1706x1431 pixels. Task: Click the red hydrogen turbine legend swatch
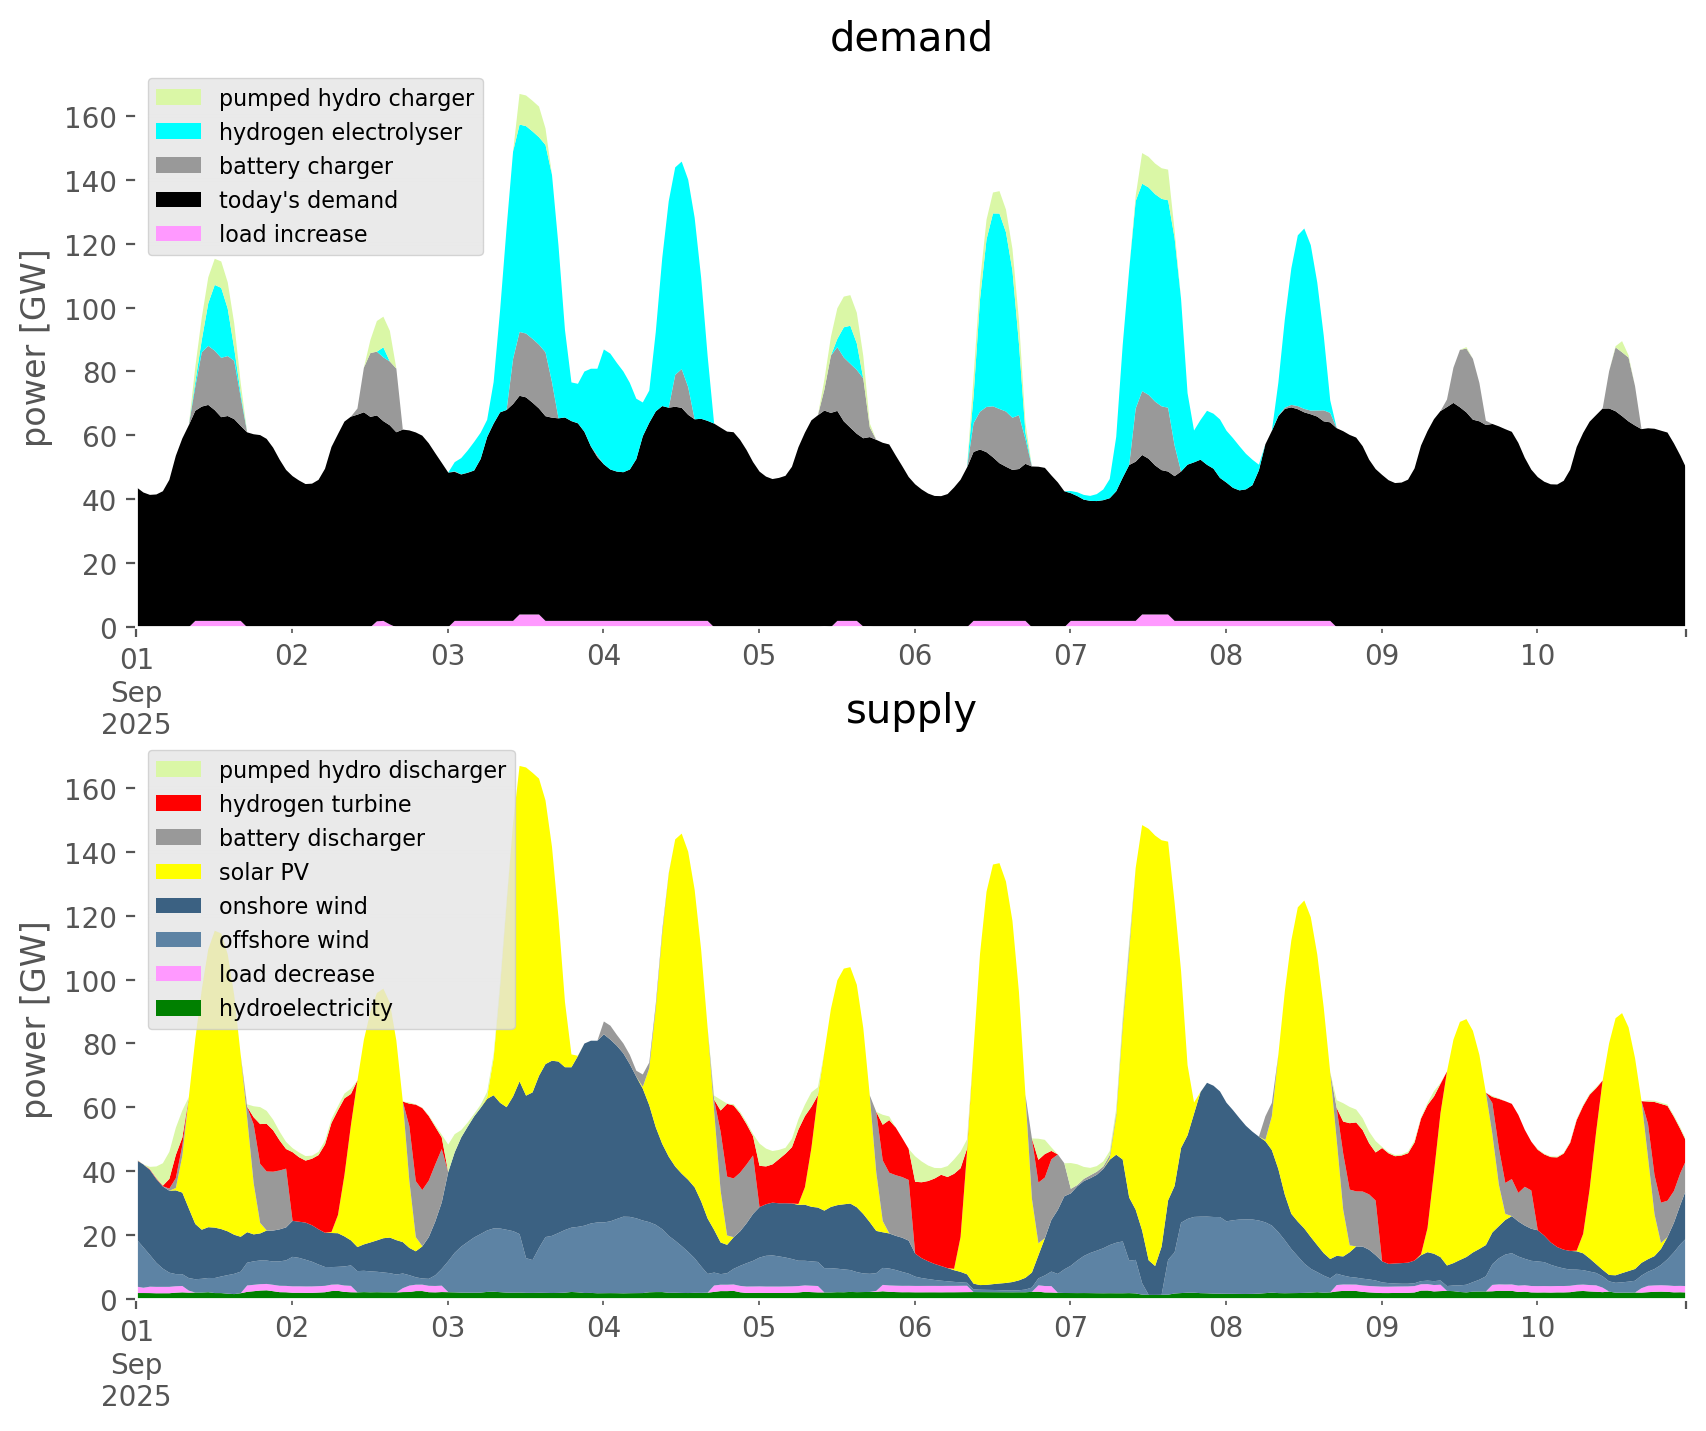point(179,804)
